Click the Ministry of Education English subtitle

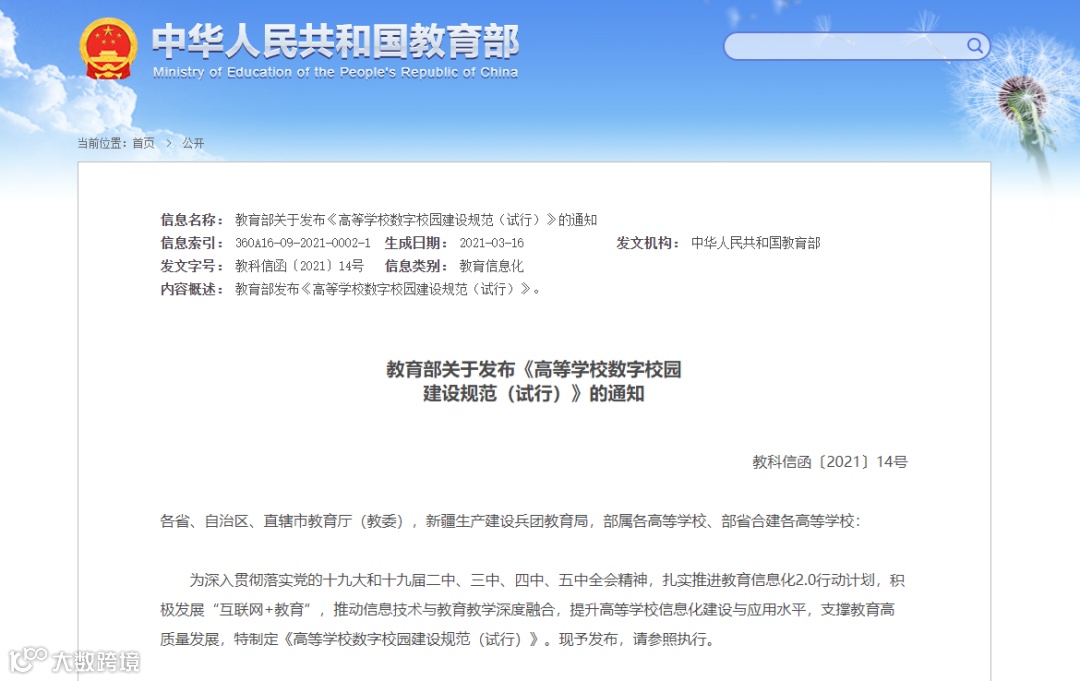(x=335, y=72)
